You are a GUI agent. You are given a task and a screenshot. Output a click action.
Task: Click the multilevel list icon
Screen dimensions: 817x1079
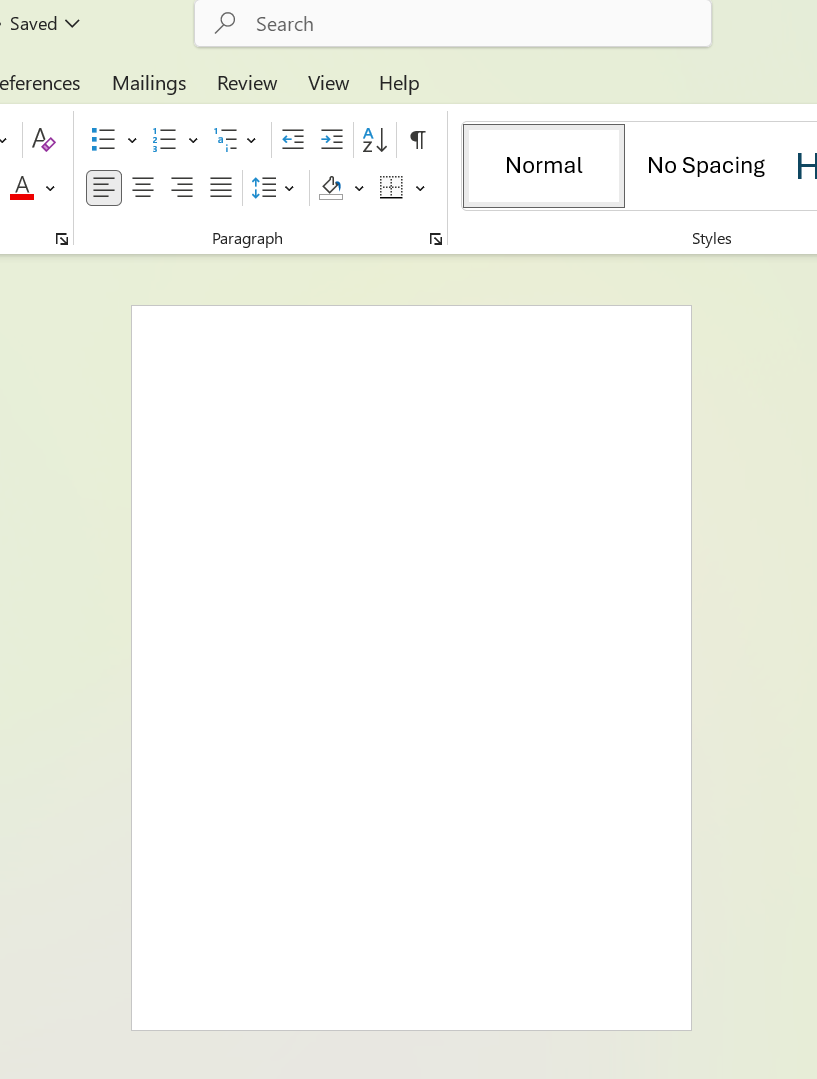click(226, 139)
